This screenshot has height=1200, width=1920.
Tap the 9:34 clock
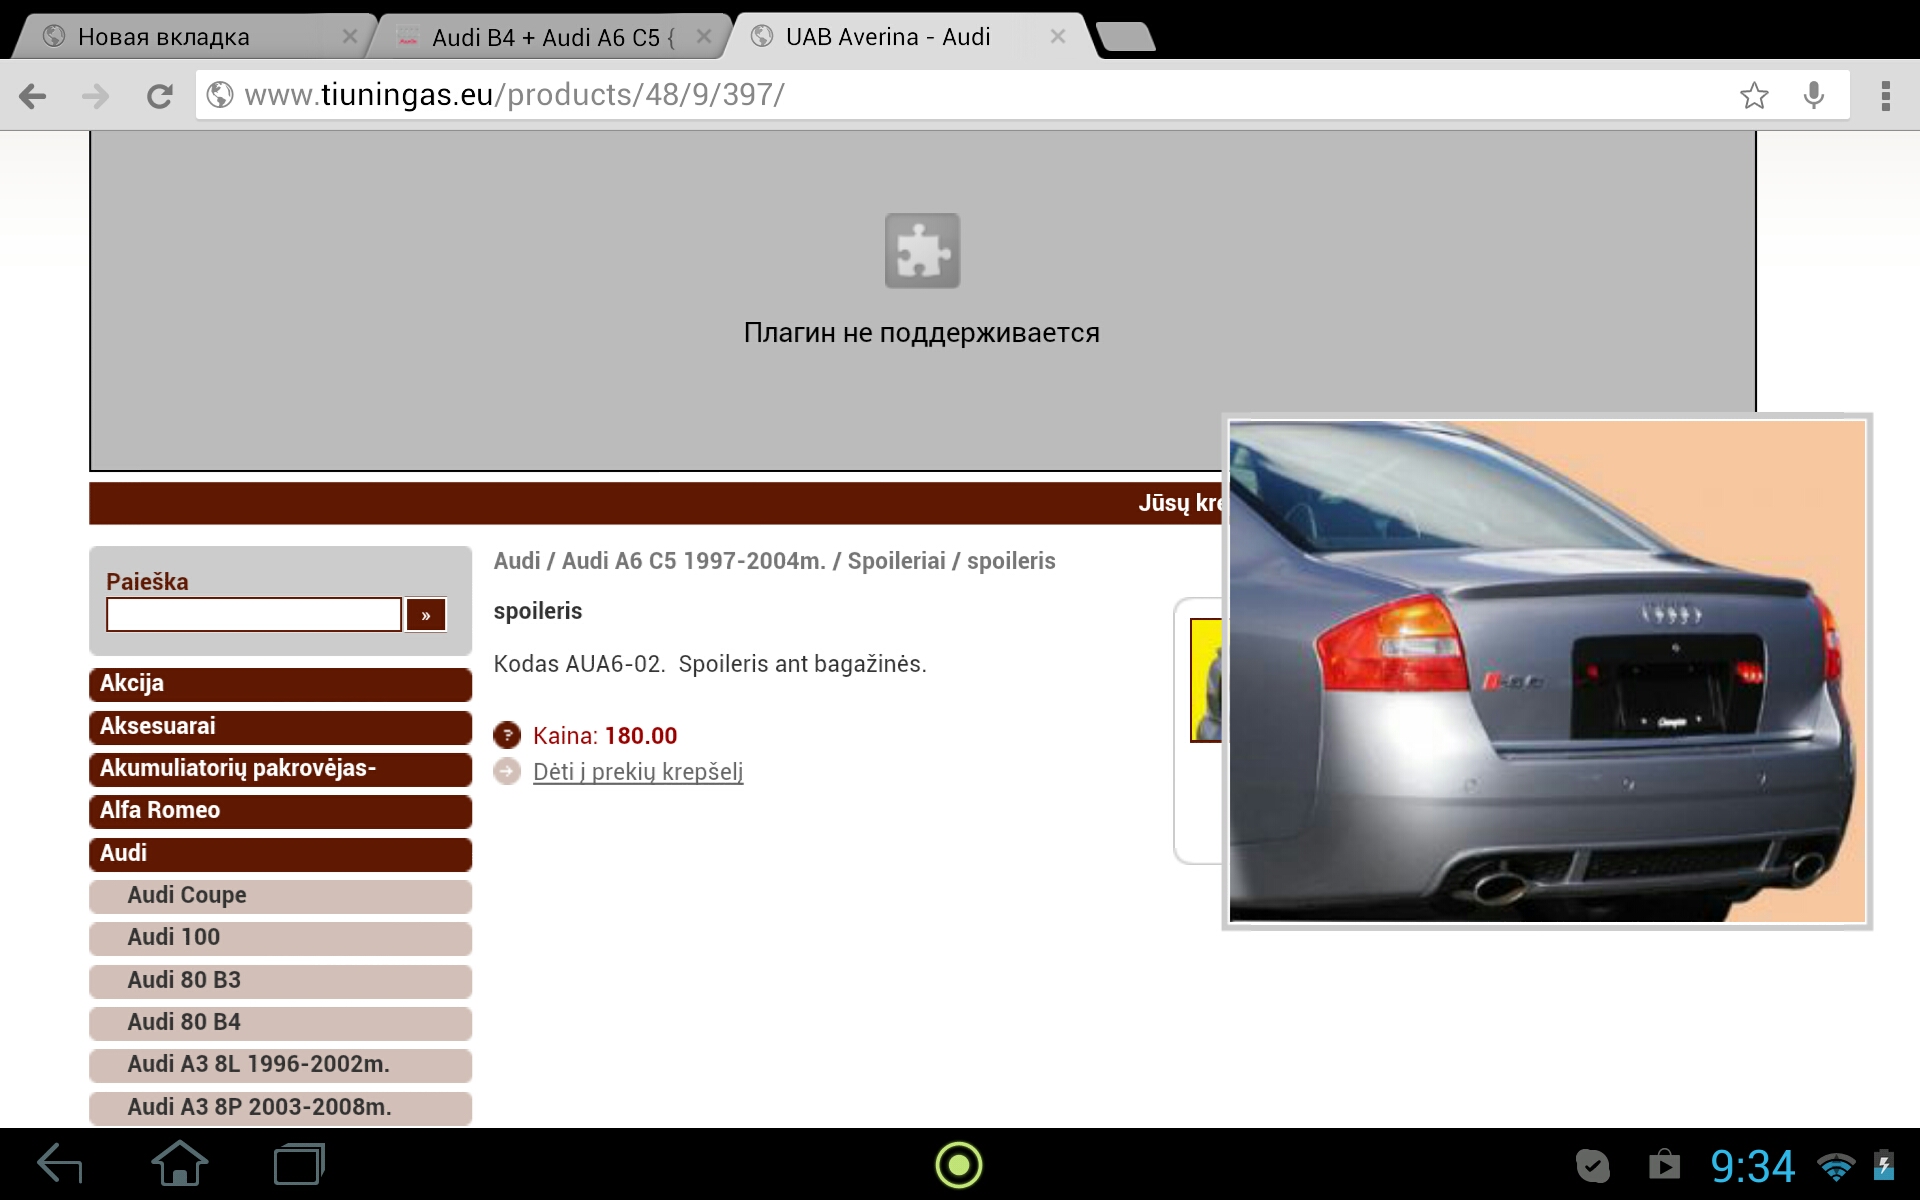click(1752, 1166)
